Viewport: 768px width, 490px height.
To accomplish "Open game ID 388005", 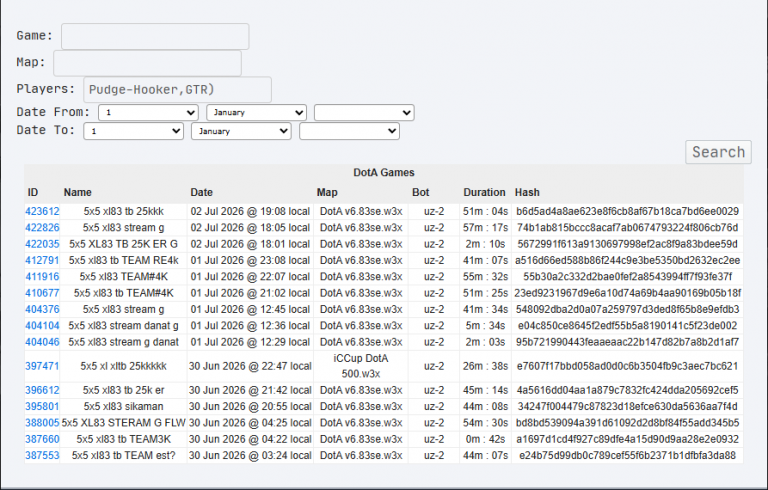I will point(42,423).
